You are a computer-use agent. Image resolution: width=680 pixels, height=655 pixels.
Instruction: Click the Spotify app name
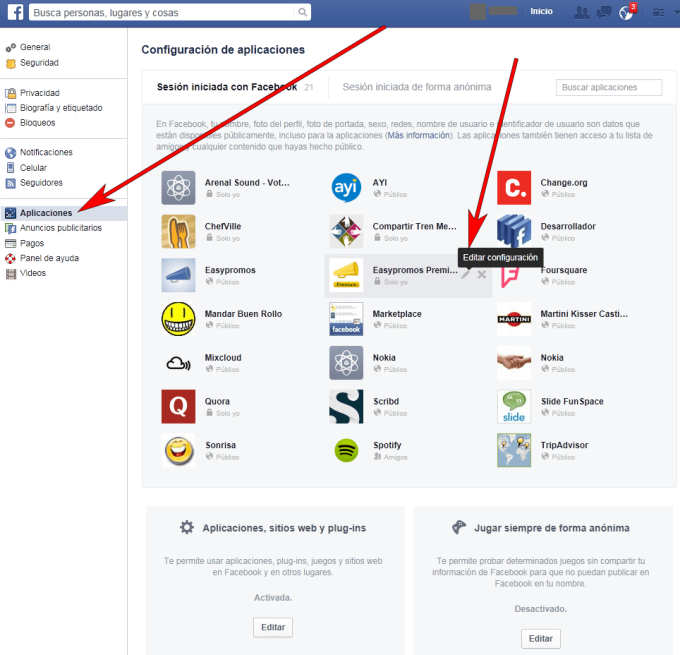coord(387,445)
